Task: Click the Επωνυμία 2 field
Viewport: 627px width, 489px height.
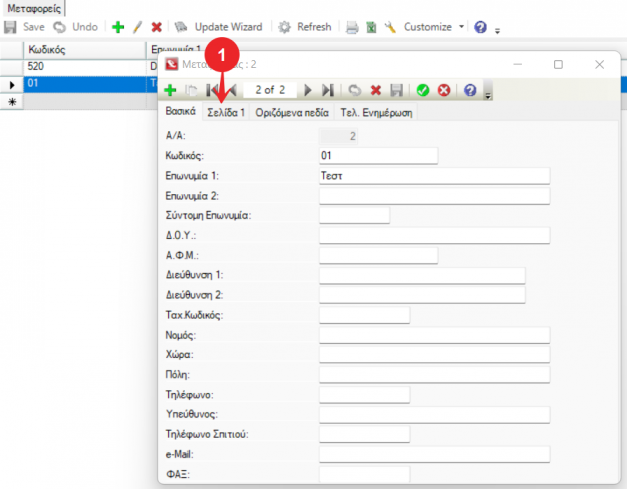Action: coord(434,196)
